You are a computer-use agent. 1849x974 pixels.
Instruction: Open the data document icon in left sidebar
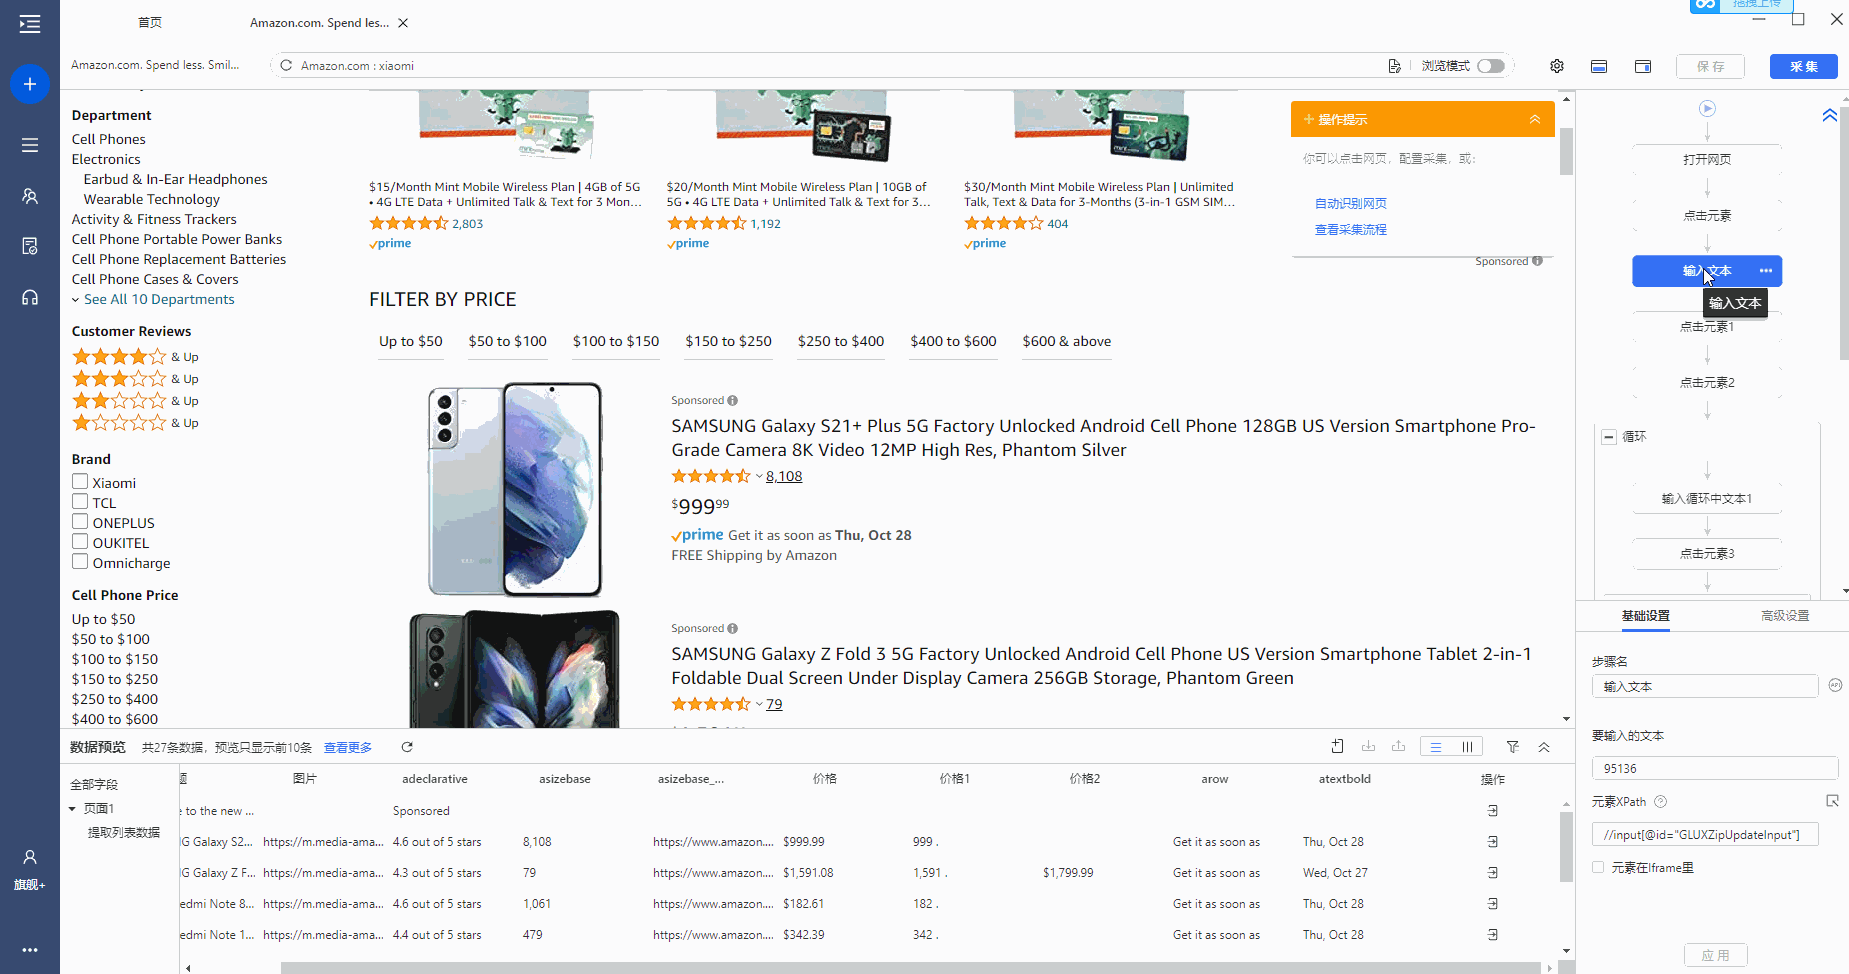[x=30, y=246]
